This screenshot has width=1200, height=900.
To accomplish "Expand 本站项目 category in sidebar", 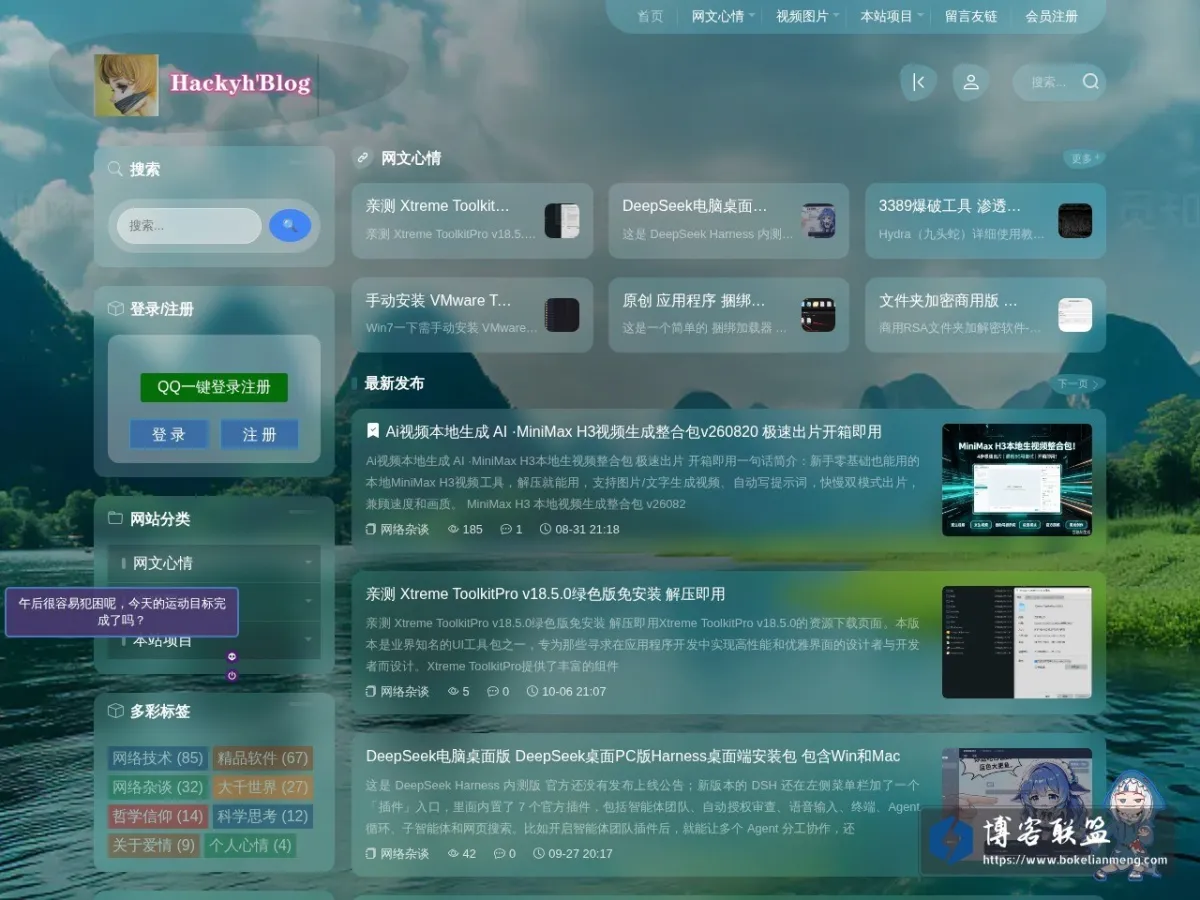I will [x=308, y=640].
